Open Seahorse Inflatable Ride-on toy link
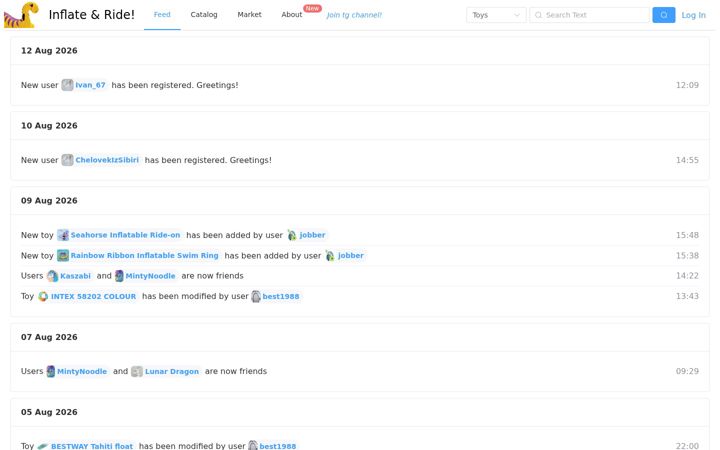This screenshot has height=450, width=720. (125, 235)
